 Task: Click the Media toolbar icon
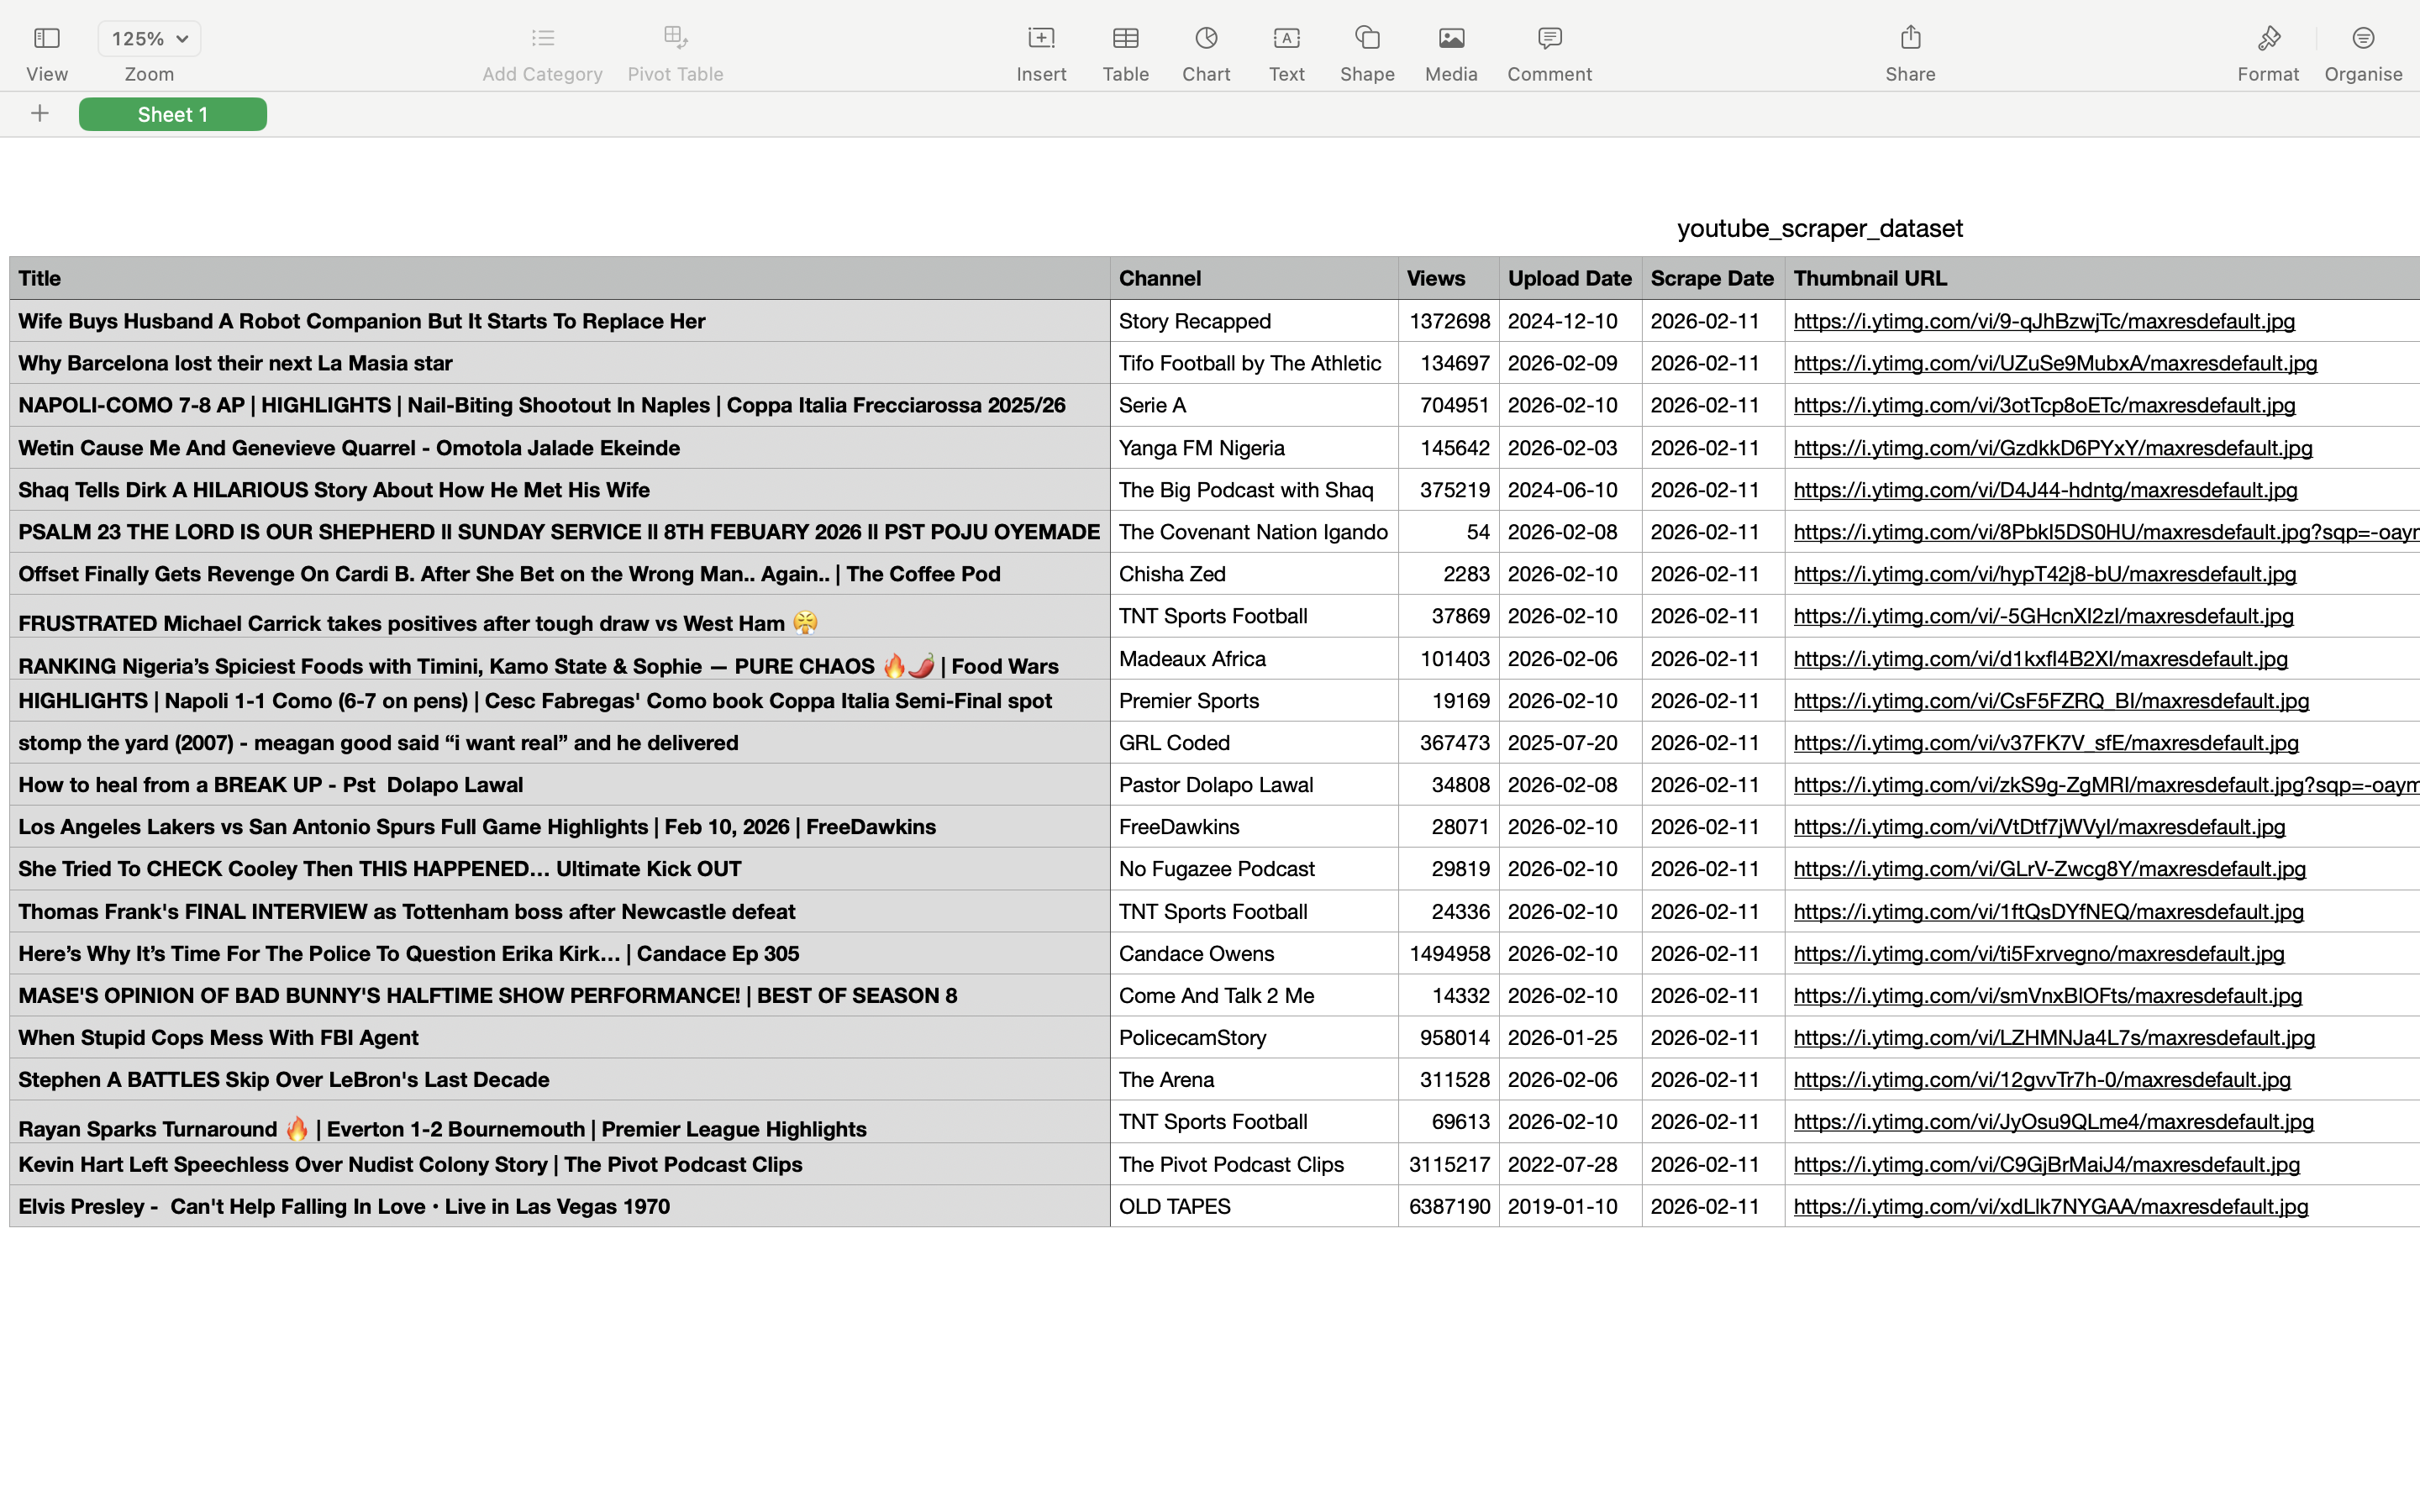point(1451,39)
